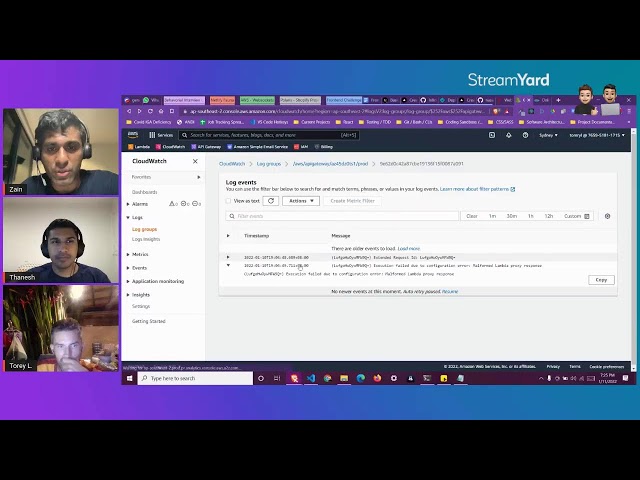Expand the Insights navigation section
Screen dimensions: 640x480
[x=128, y=295]
